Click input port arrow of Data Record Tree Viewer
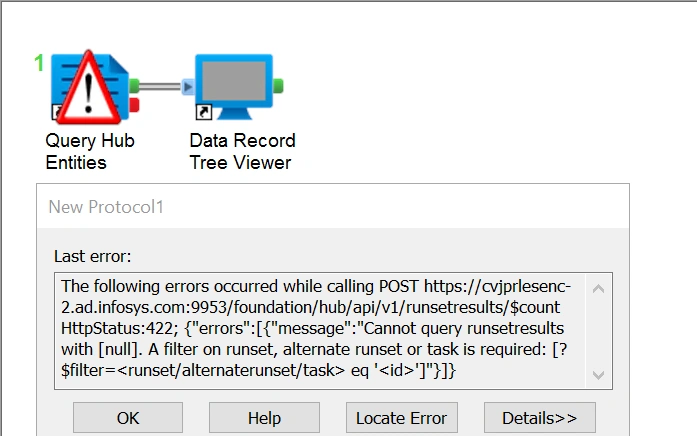 [187, 87]
